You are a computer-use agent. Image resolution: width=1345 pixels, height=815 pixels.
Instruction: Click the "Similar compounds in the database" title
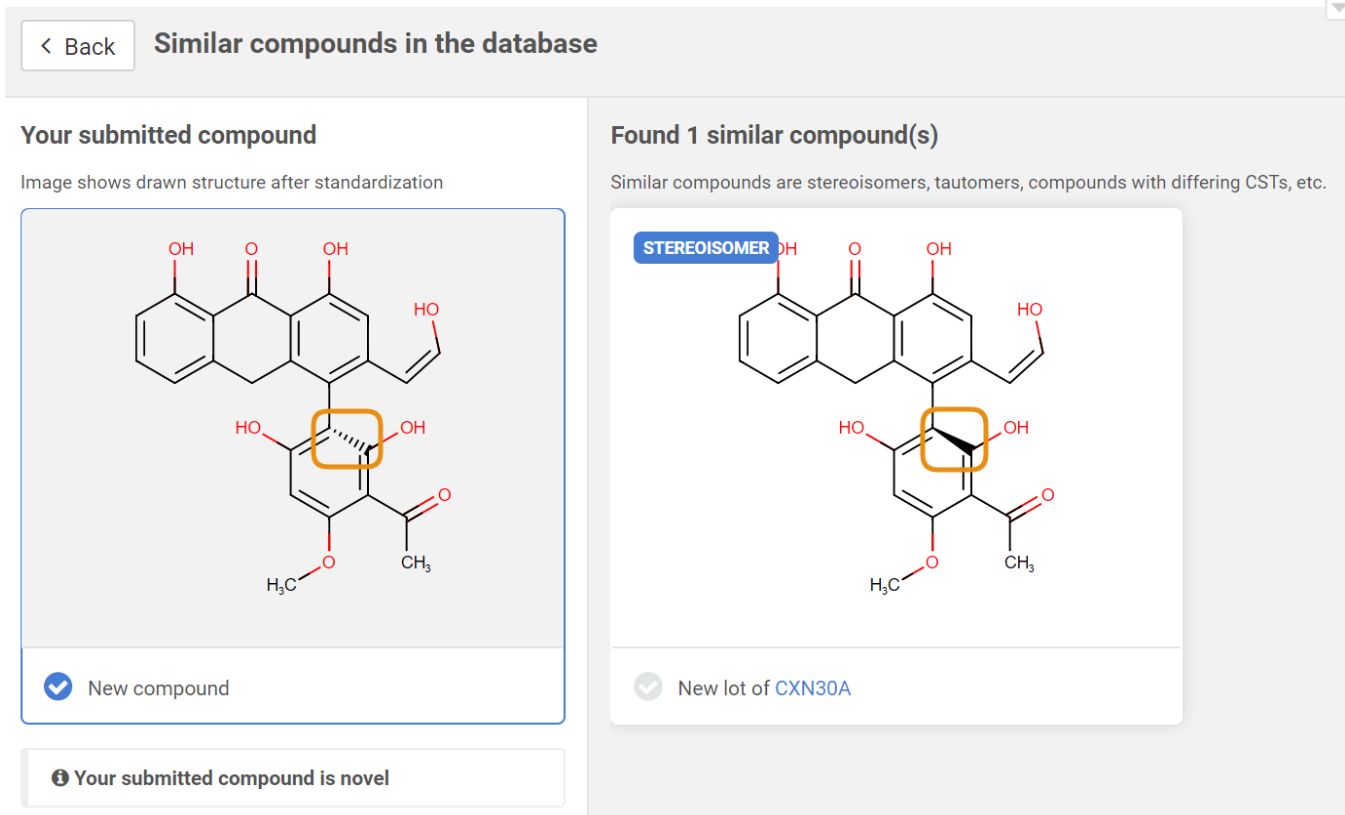(x=375, y=44)
